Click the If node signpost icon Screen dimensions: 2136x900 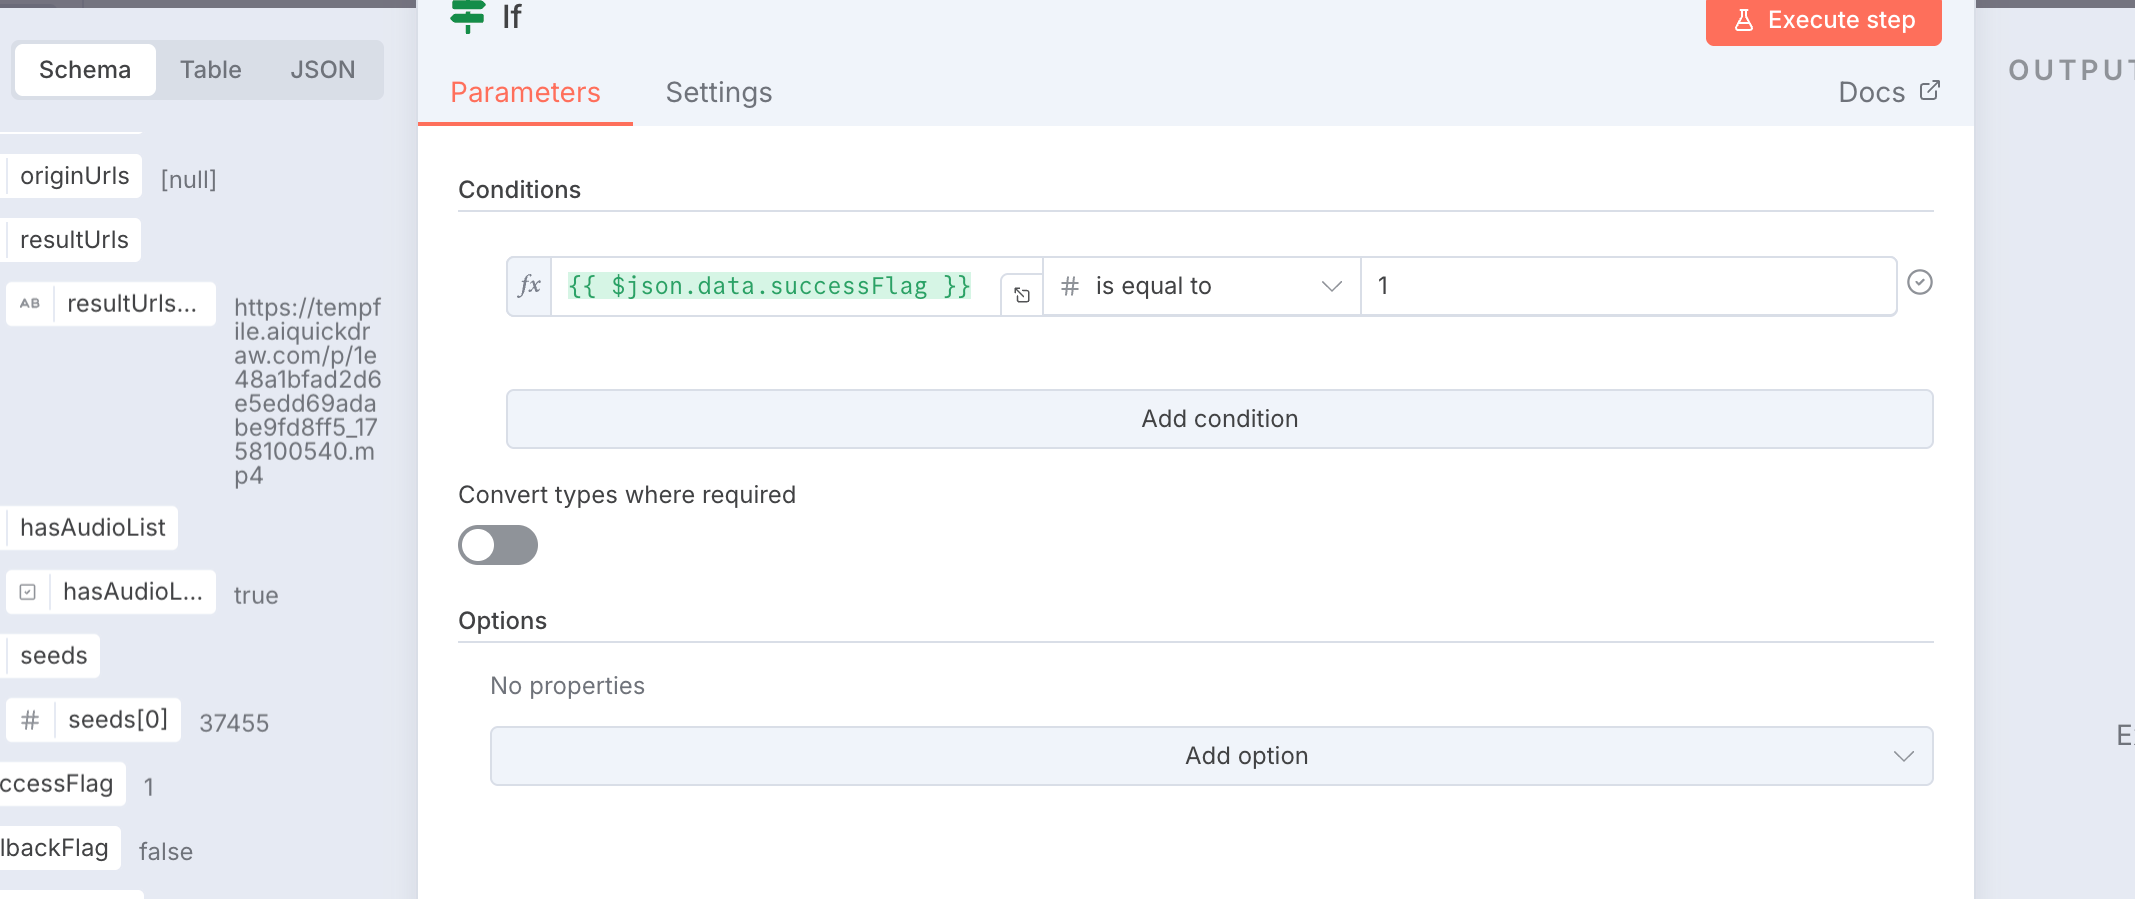pyautogui.click(x=467, y=16)
